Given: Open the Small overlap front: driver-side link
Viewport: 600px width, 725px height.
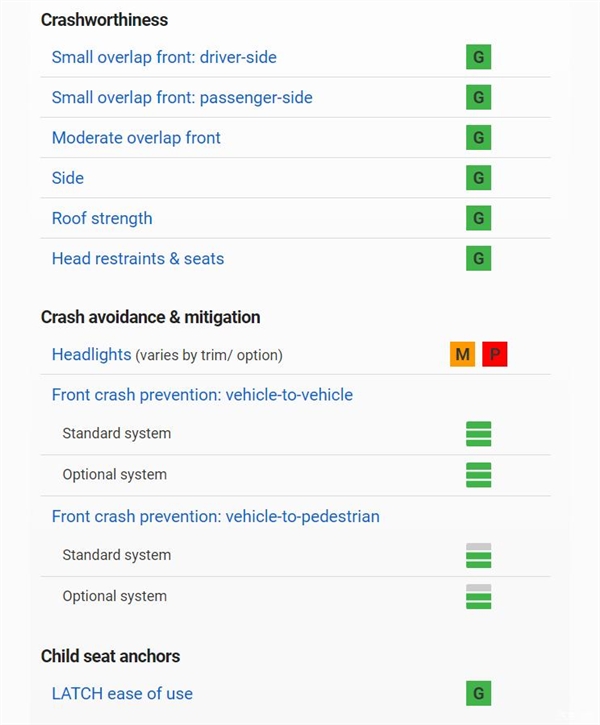Looking at the screenshot, I should click(x=164, y=57).
